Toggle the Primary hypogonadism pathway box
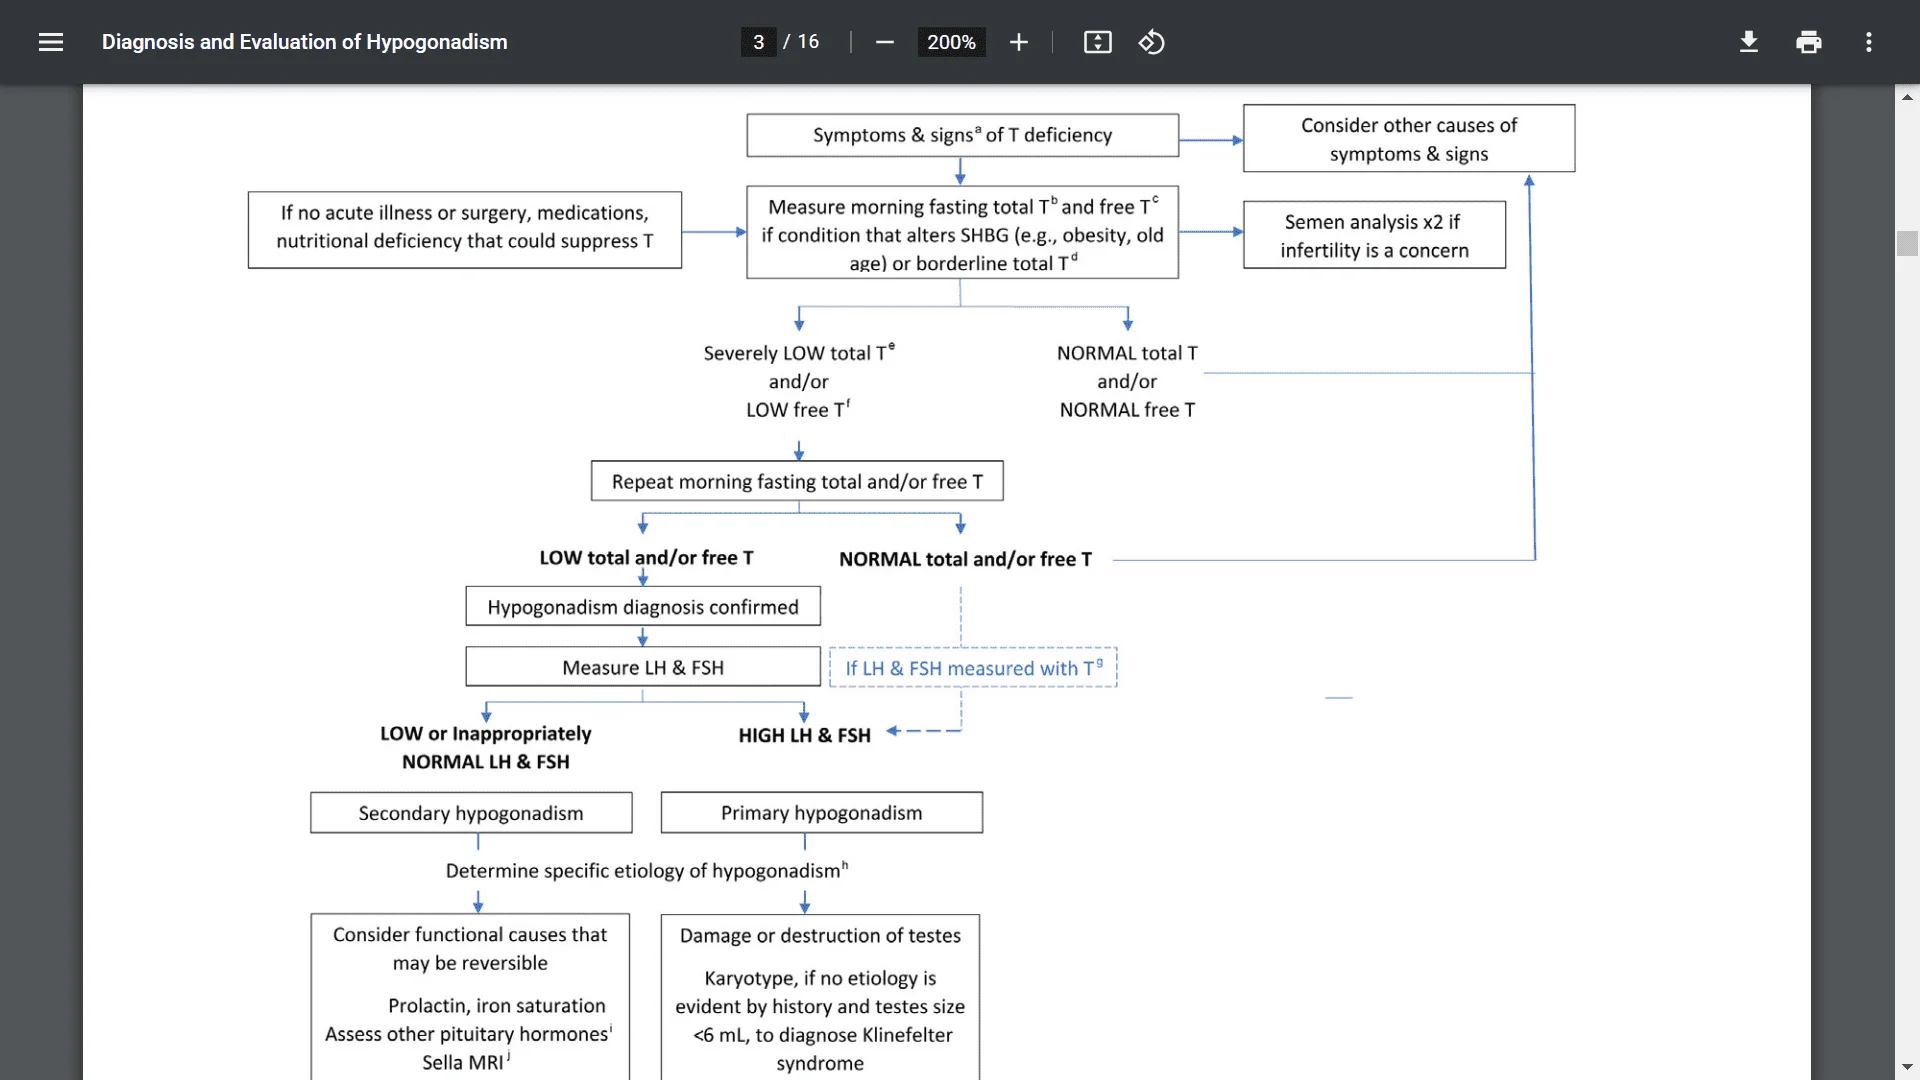The height and width of the screenshot is (1080, 1920). (820, 812)
